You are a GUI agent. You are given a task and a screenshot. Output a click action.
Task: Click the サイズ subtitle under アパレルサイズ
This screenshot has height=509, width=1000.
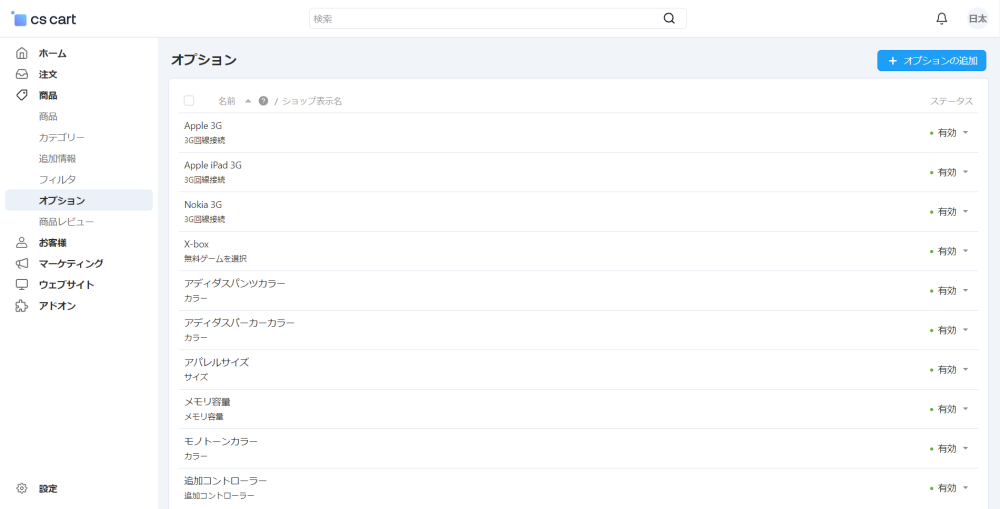196,377
